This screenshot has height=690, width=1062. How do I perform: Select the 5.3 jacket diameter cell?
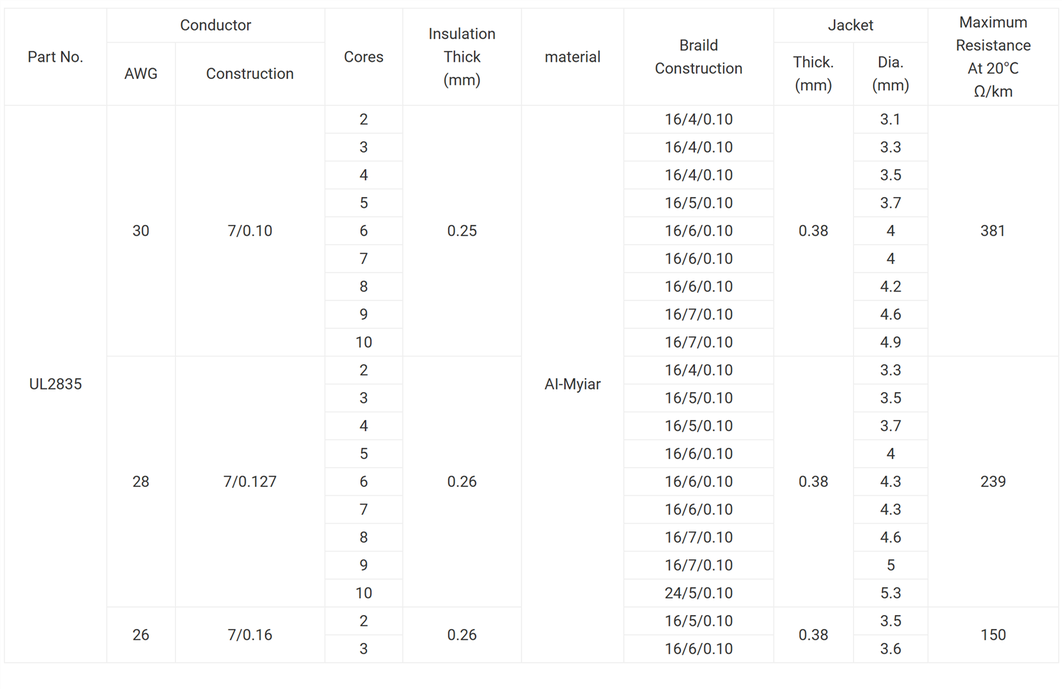pyautogui.click(x=890, y=593)
